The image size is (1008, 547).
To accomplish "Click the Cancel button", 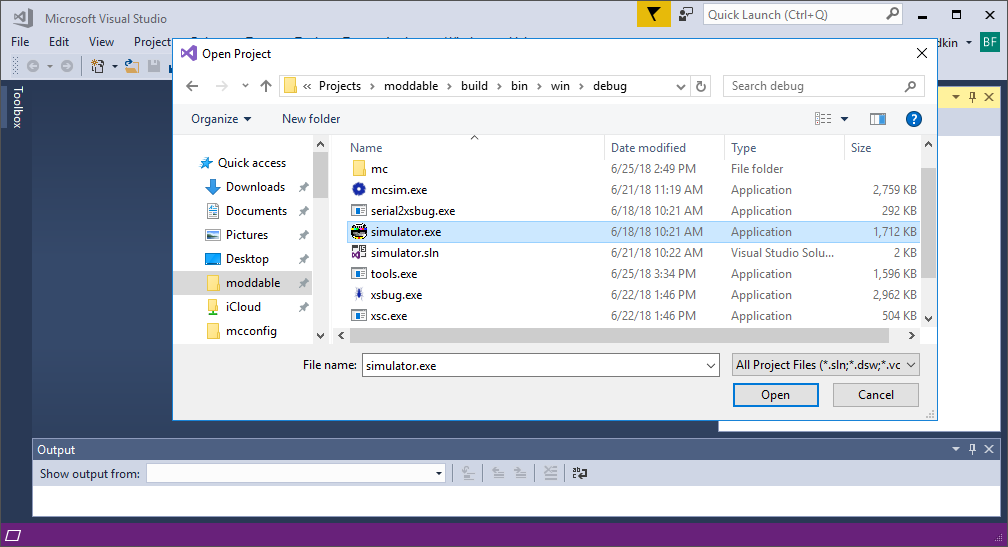I will [876, 395].
